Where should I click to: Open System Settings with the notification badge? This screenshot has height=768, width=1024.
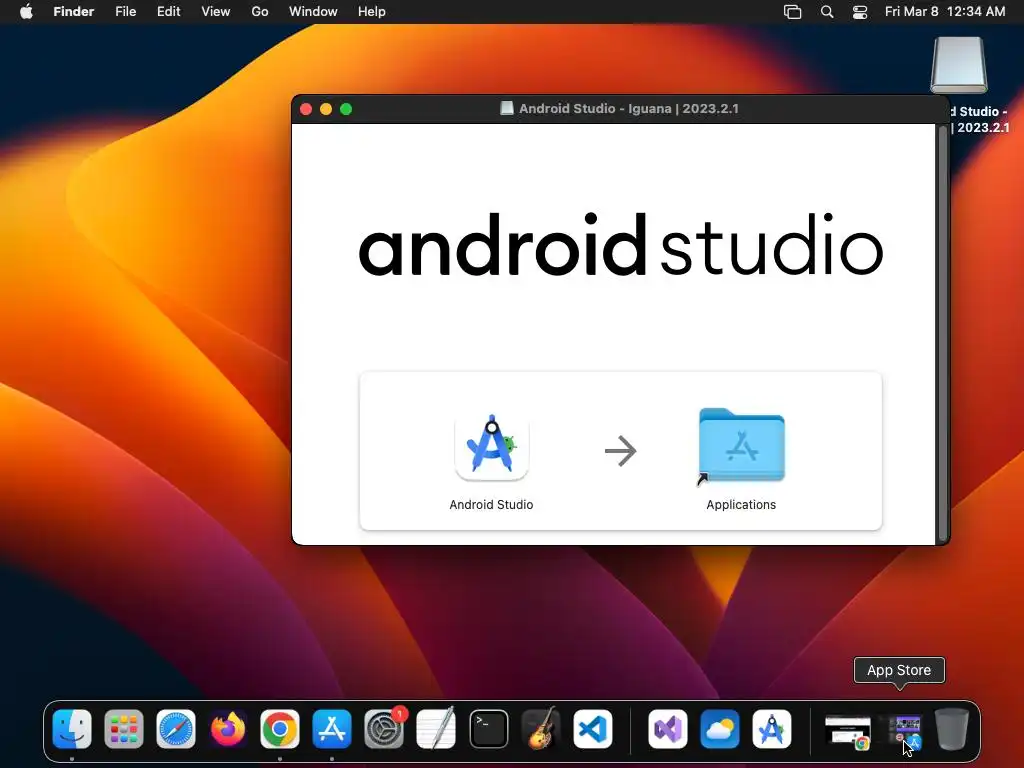[384, 728]
